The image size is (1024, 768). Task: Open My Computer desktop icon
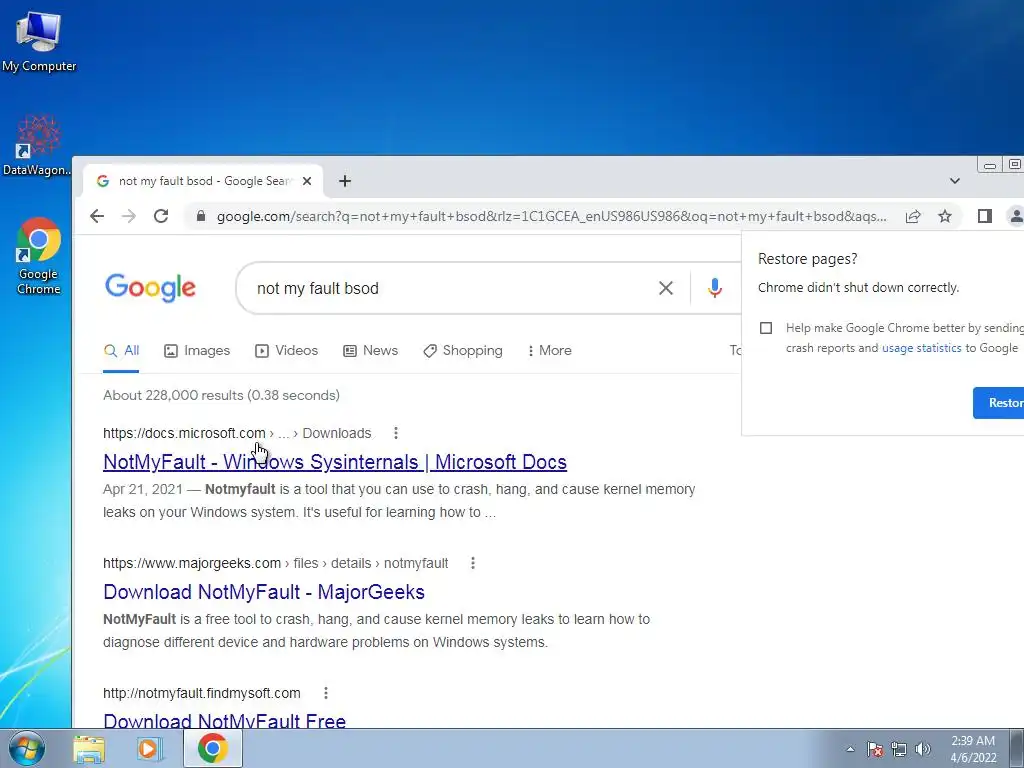pyautogui.click(x=39, y=41)
